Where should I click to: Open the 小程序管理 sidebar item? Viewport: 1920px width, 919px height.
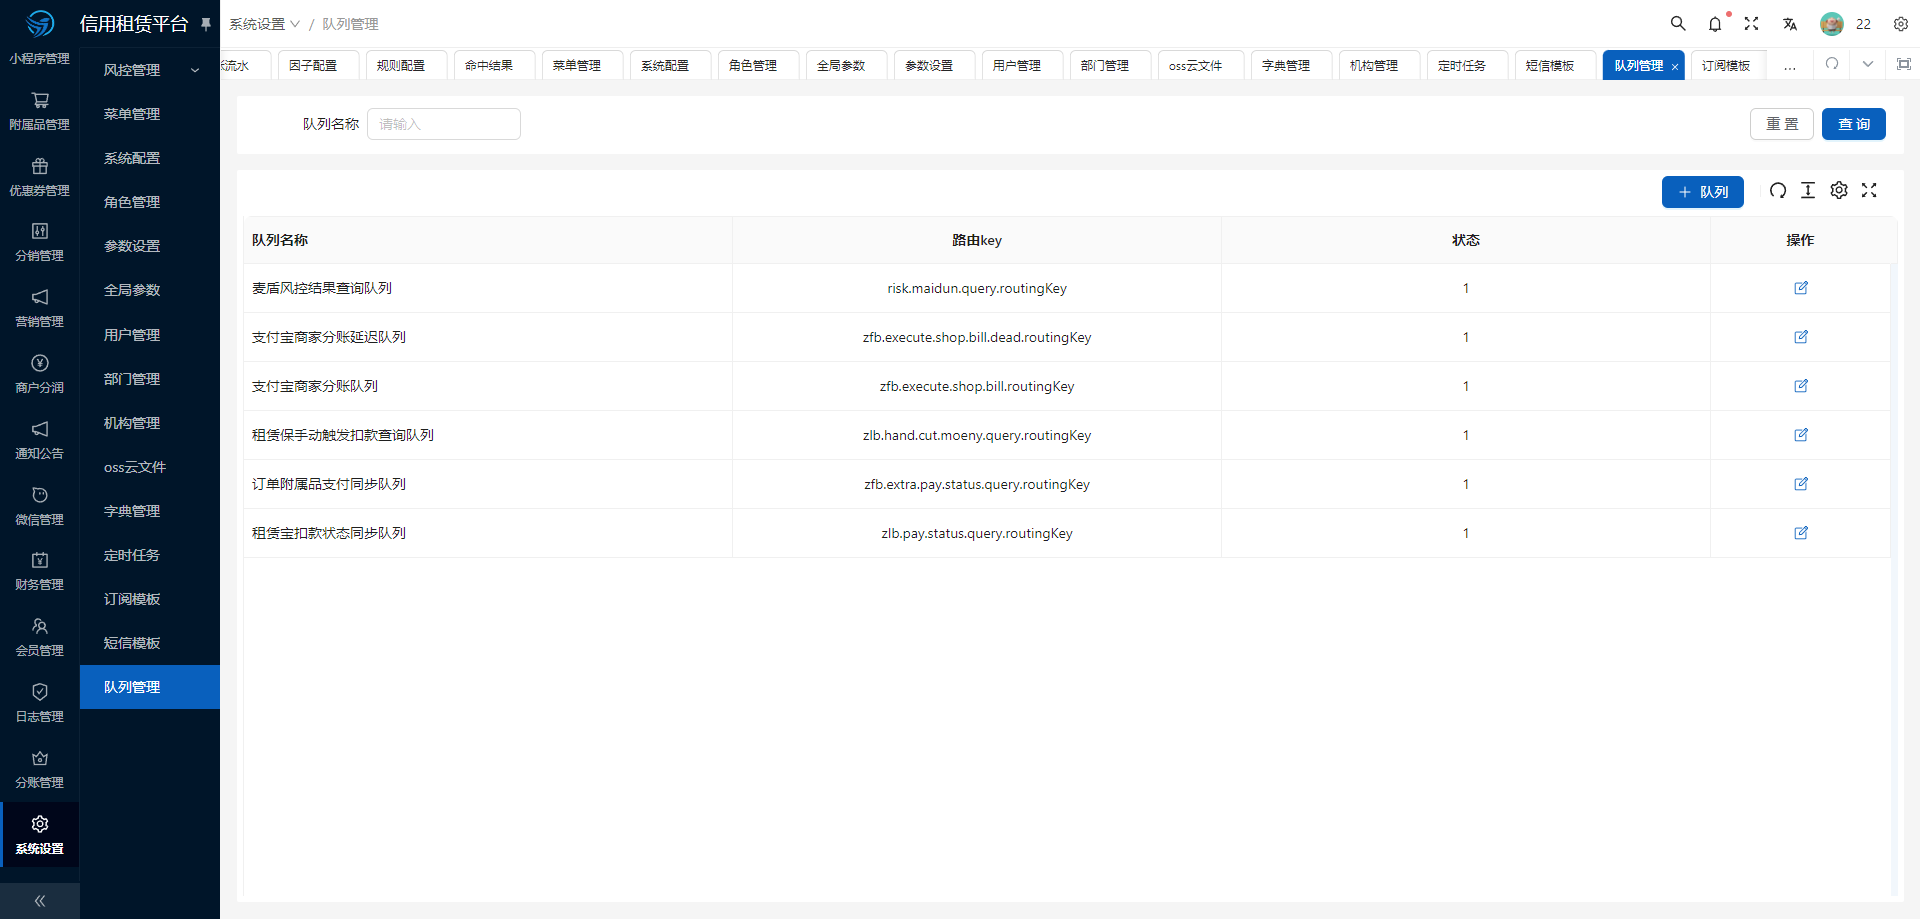coord(40,58)
